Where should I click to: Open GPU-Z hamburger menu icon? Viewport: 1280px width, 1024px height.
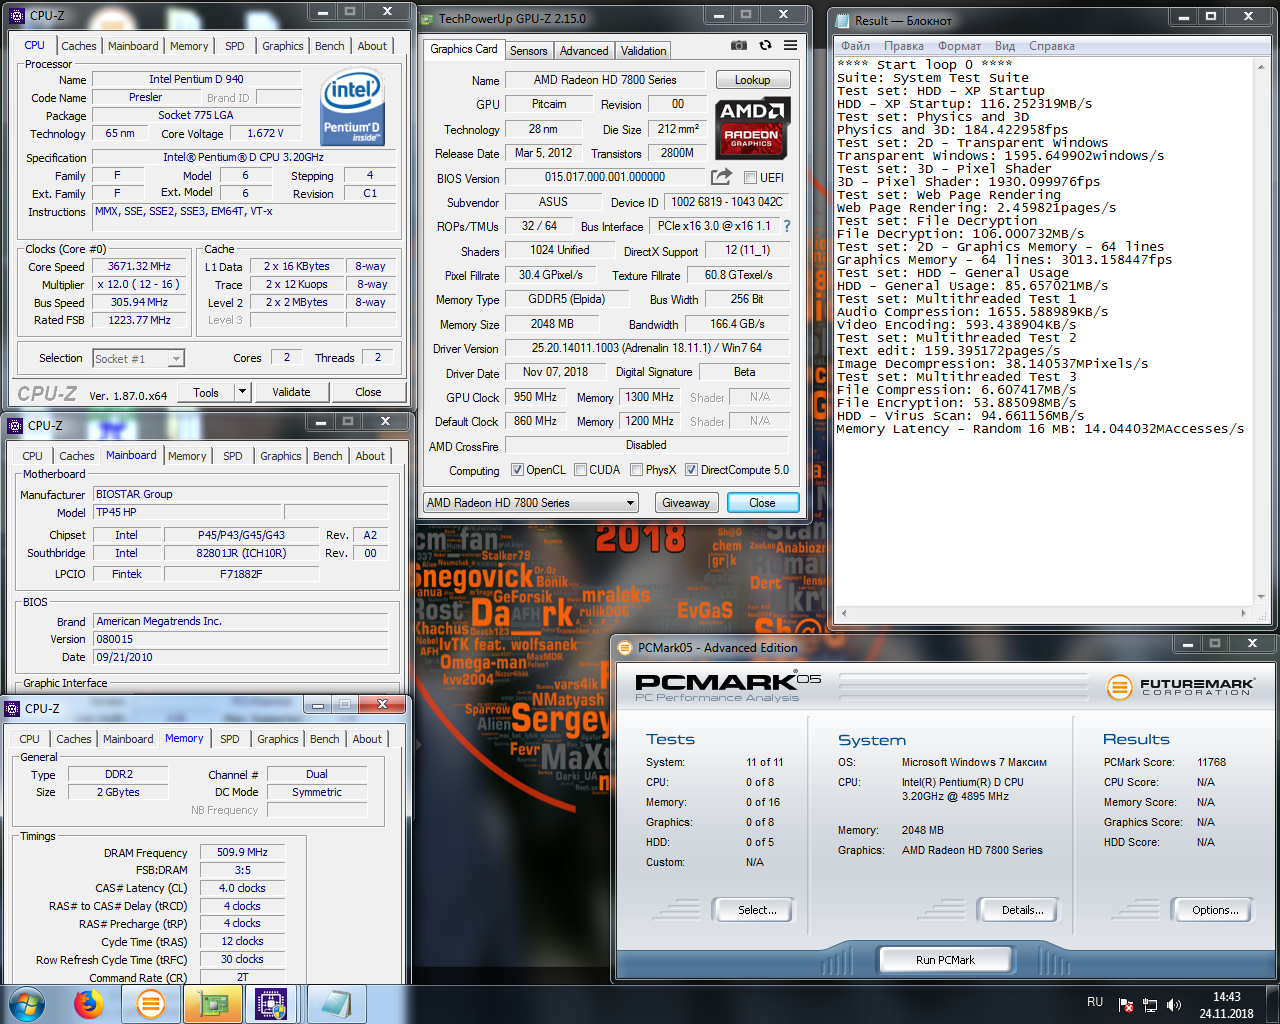(791, 45)
